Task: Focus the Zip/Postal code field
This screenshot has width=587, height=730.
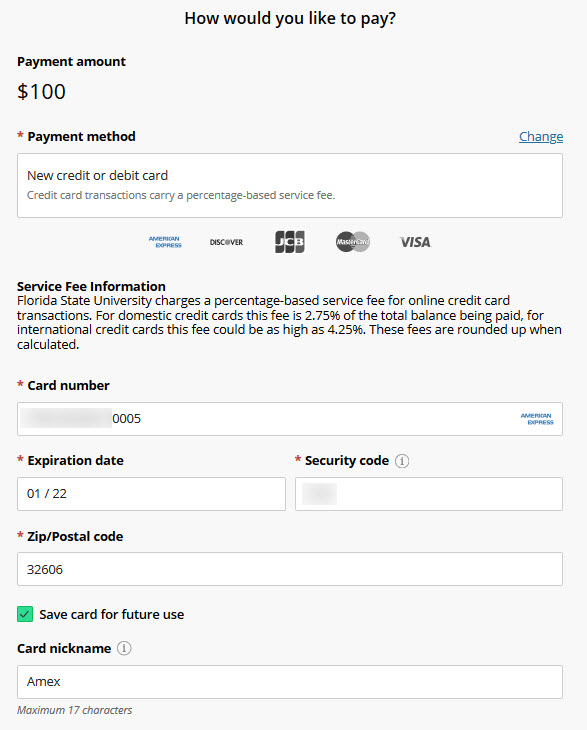Action: (x=290, y=569)
